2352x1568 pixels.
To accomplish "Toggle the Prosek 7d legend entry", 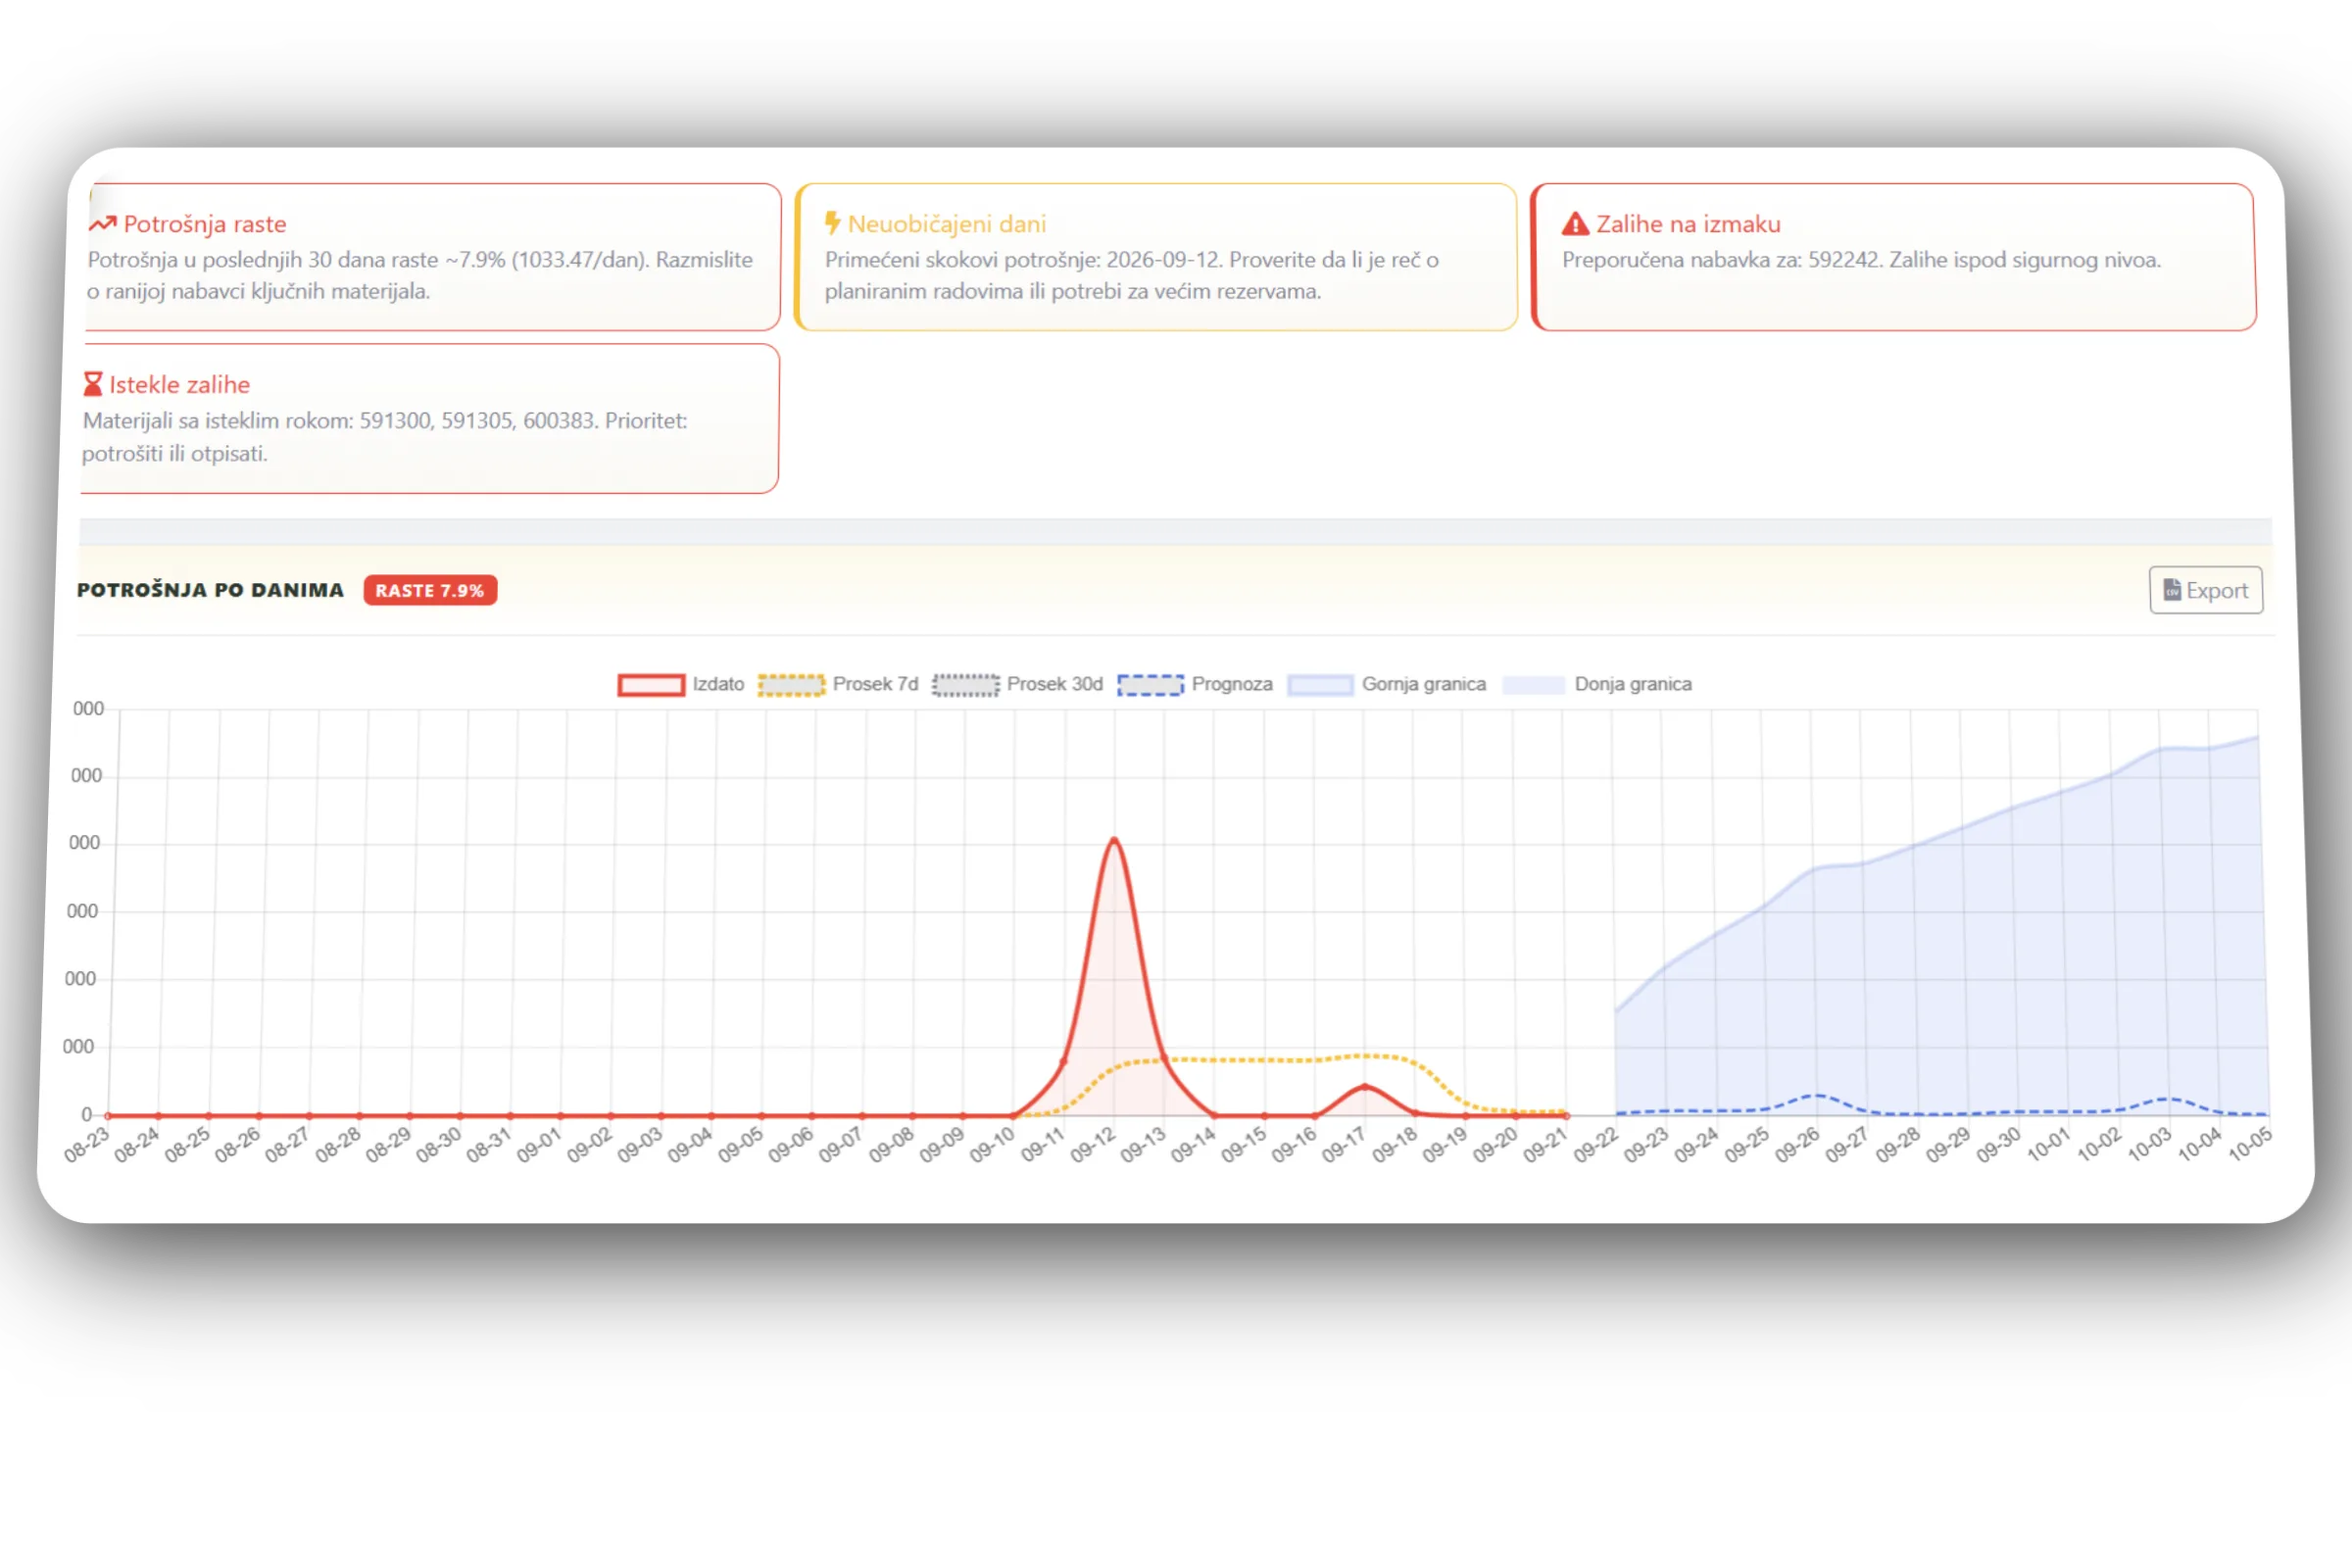I will click(x=838, y=684).
